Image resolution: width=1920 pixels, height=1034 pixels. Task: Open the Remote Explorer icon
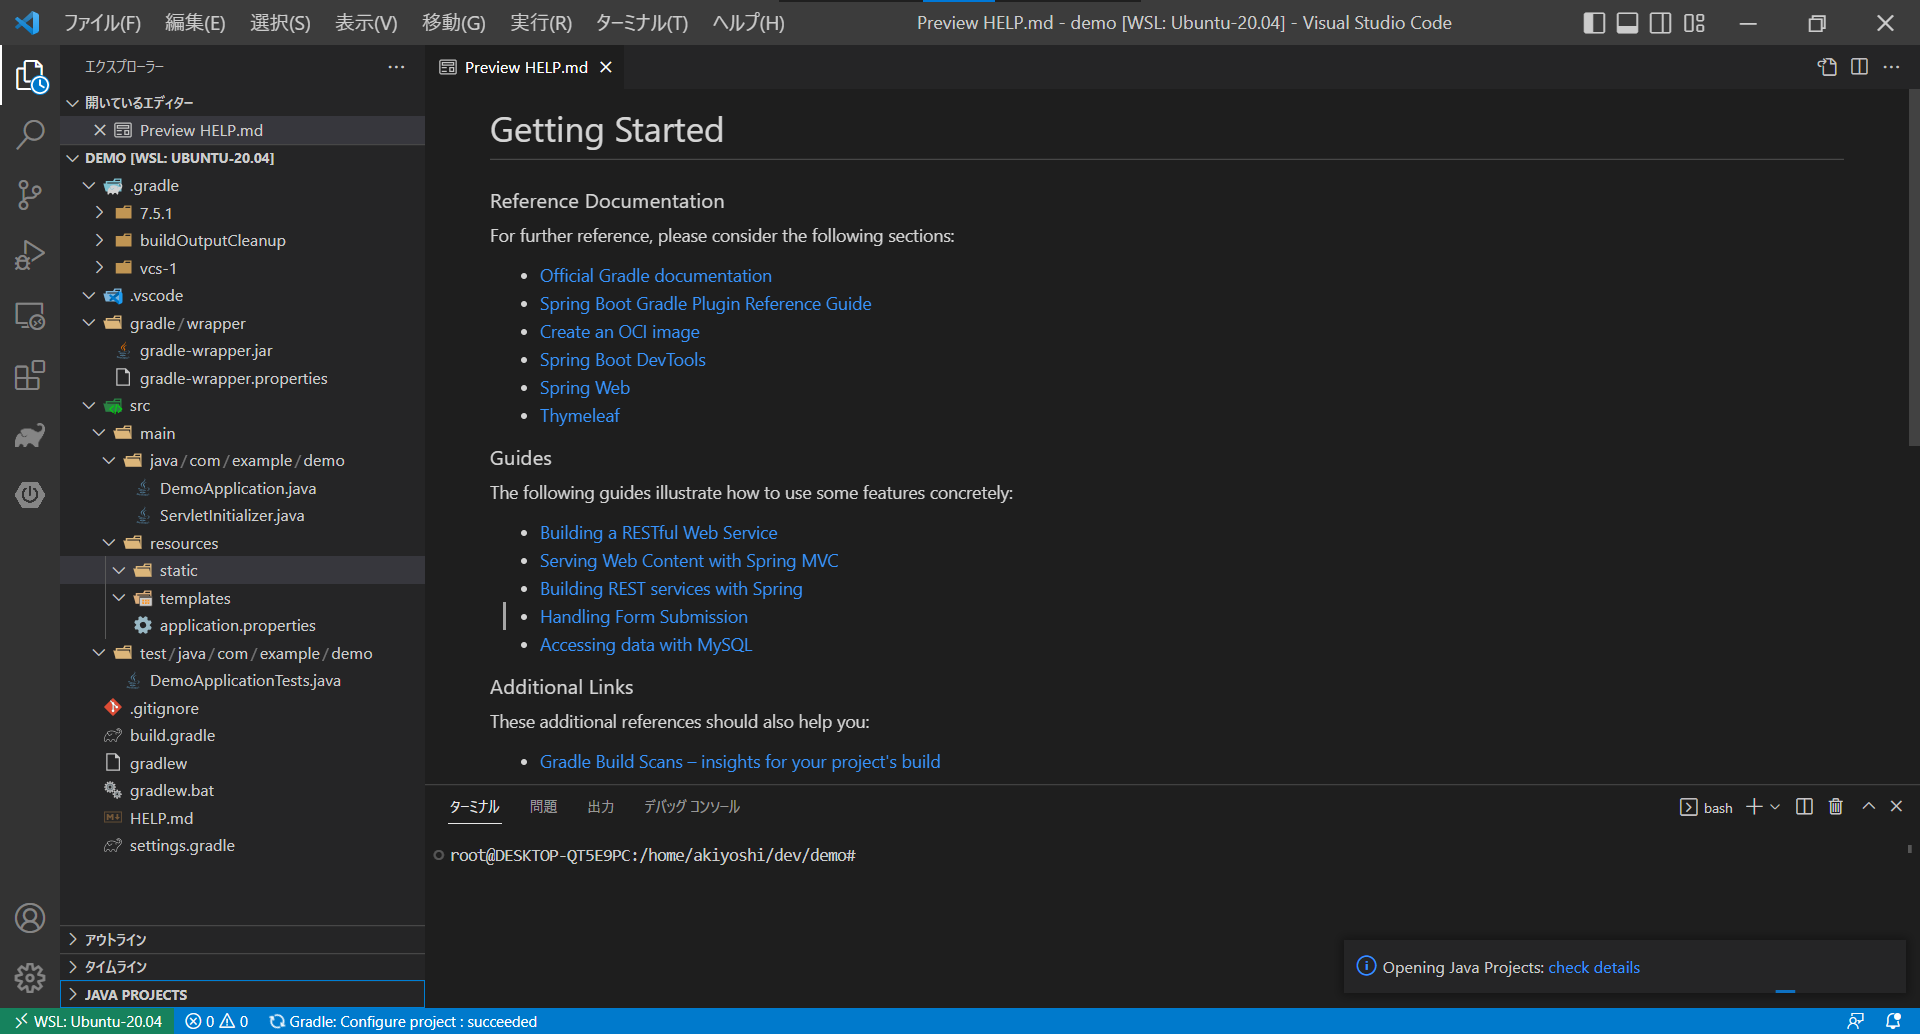coord(30,316)
